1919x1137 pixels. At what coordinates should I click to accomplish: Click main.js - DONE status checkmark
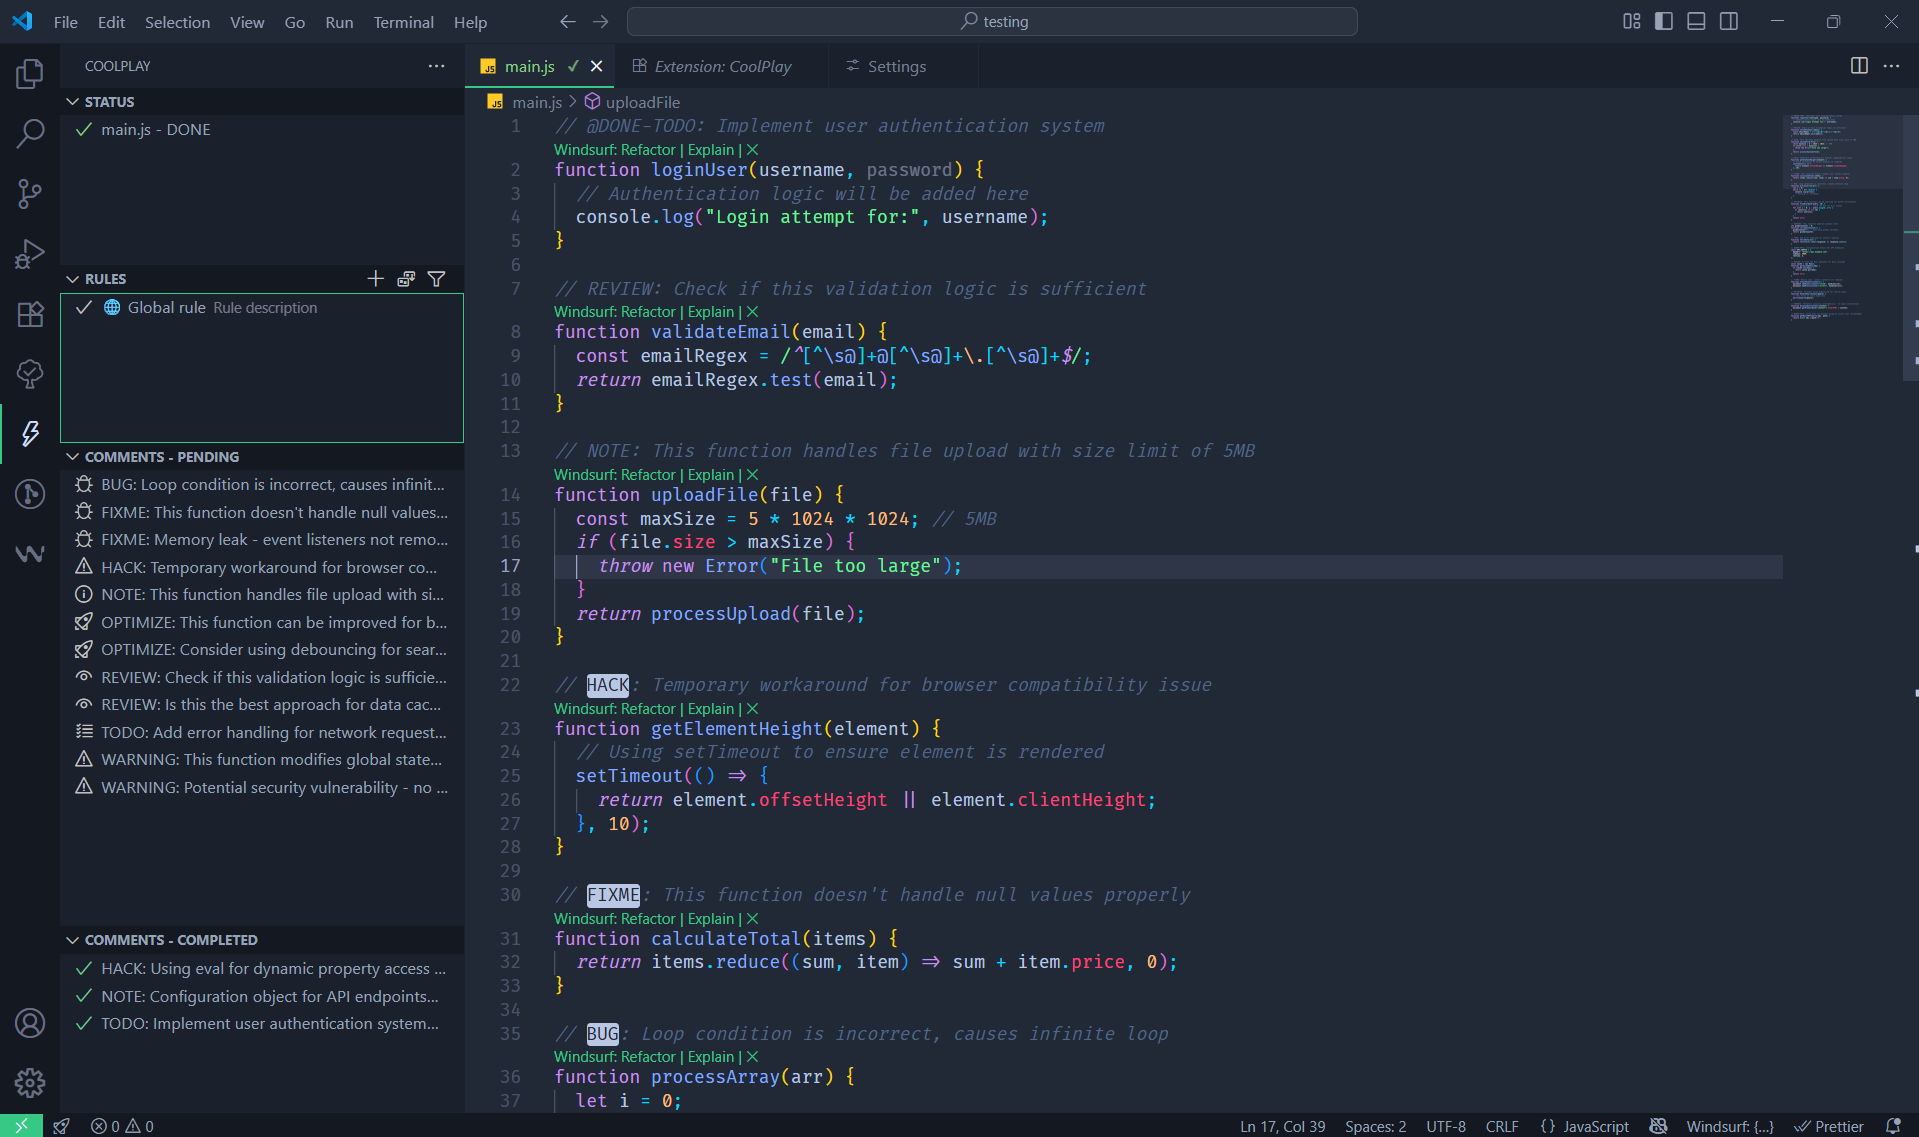[84, 130]
